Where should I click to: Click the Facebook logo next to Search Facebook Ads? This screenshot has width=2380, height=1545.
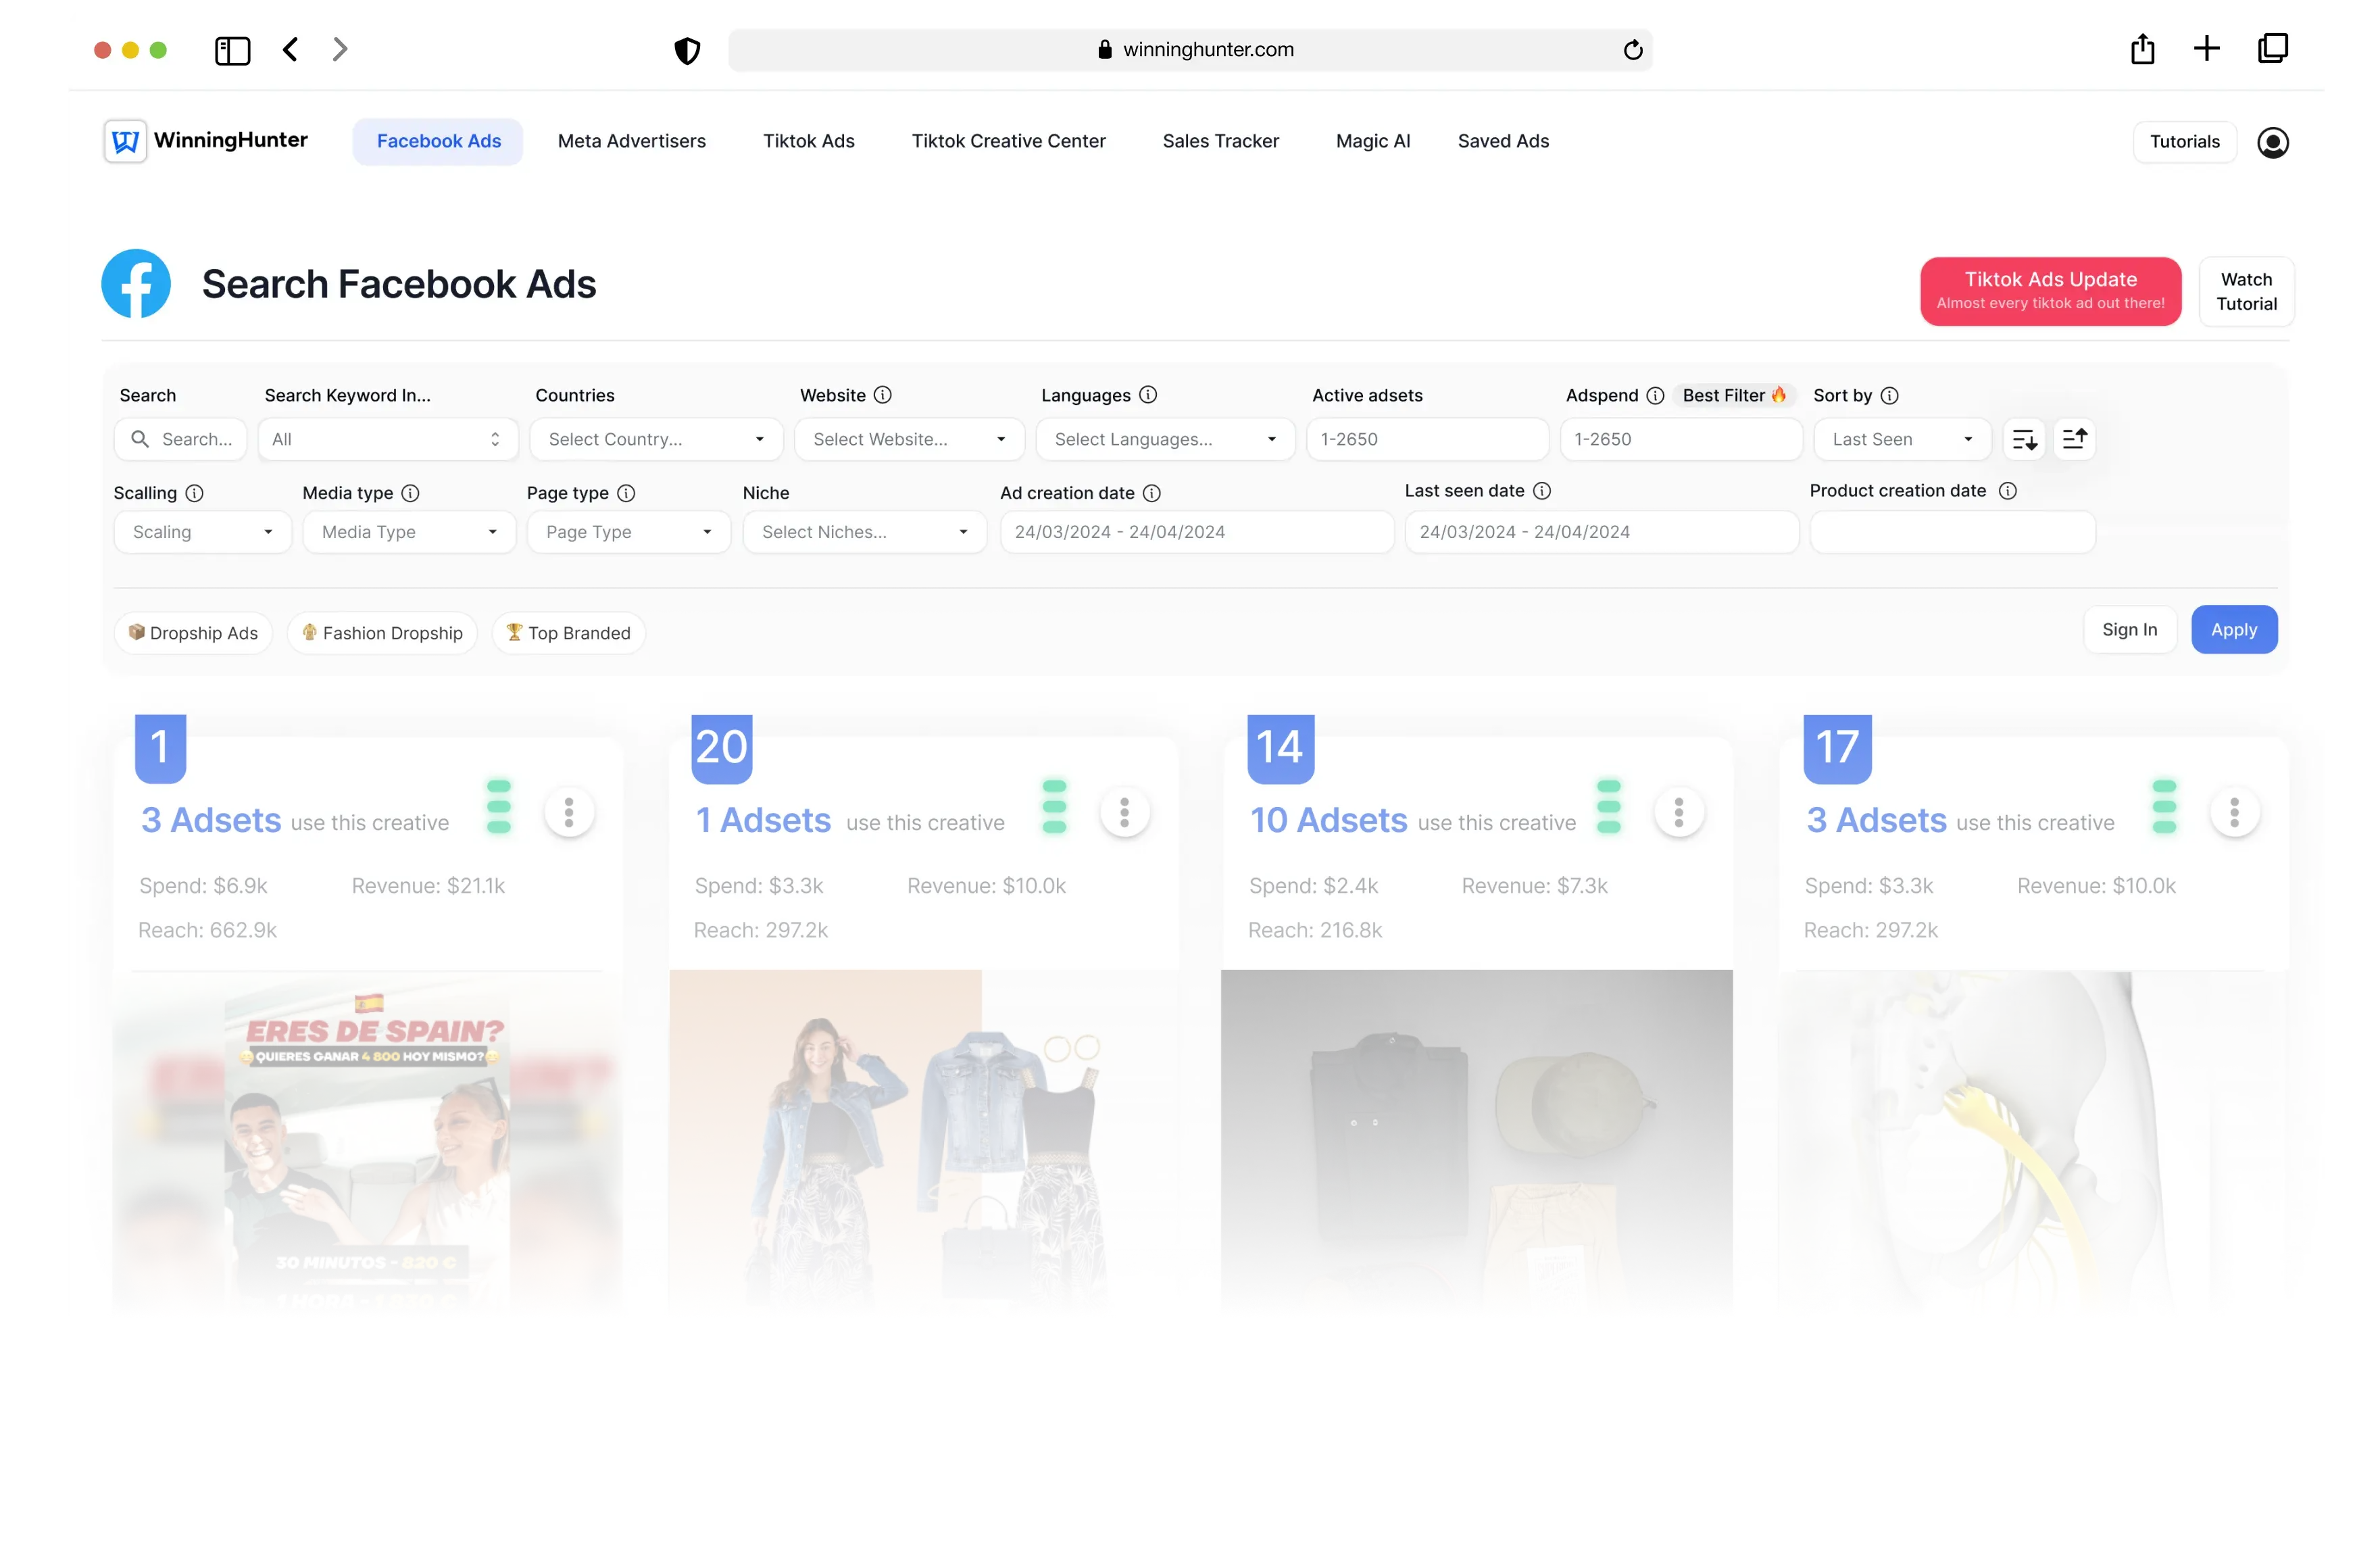tap(136, 284)
